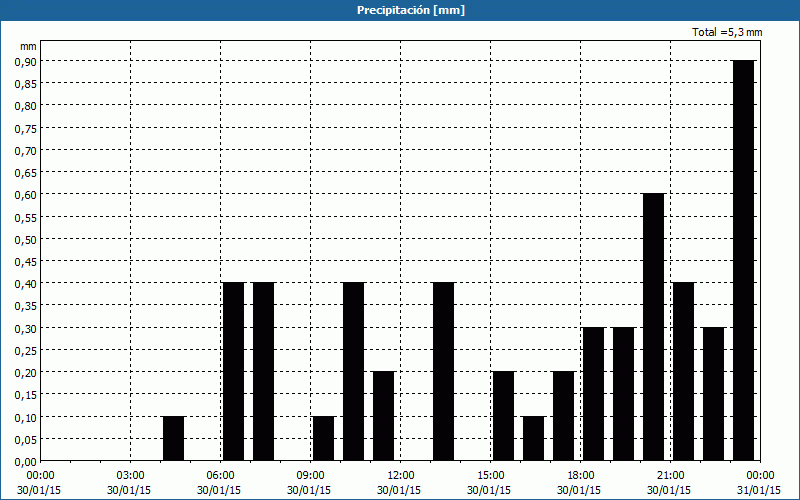800x500 pixels.
Task: Select the Total =5,3 mm readout
Action: (x=727, y=32)
